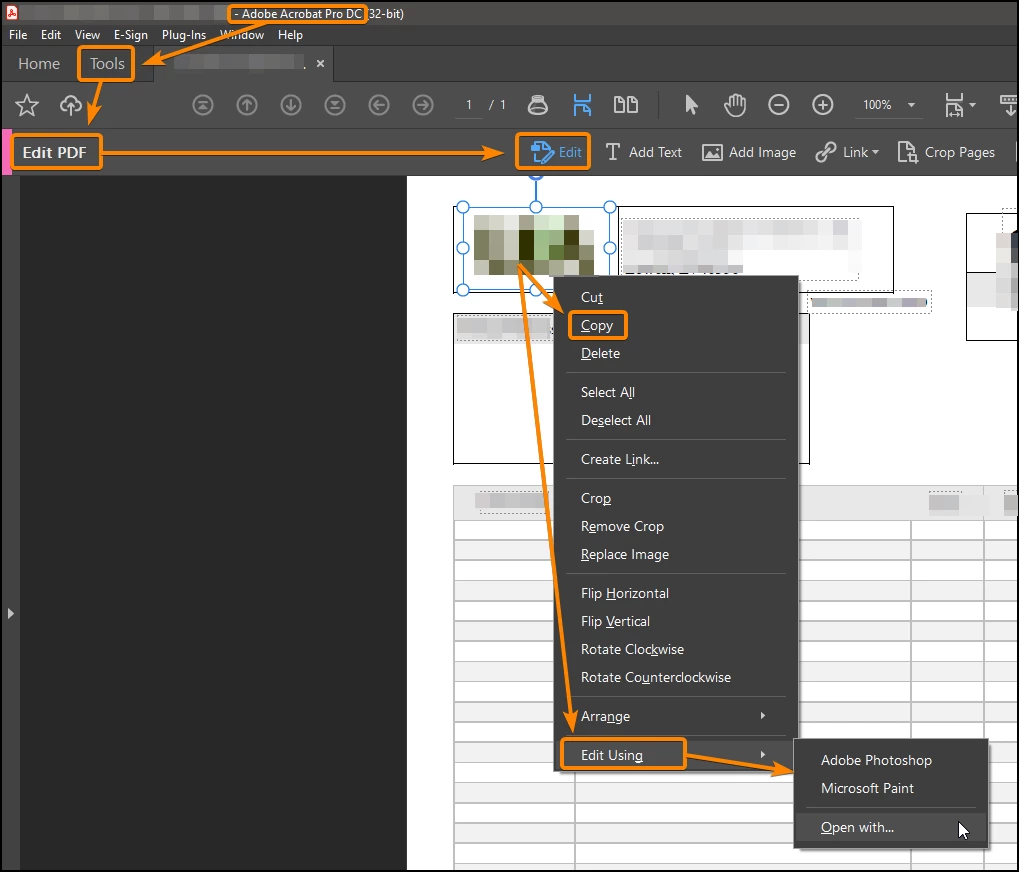The image size is (1019, 872).
Task: Open the File menu
Action: coord(18,35)
